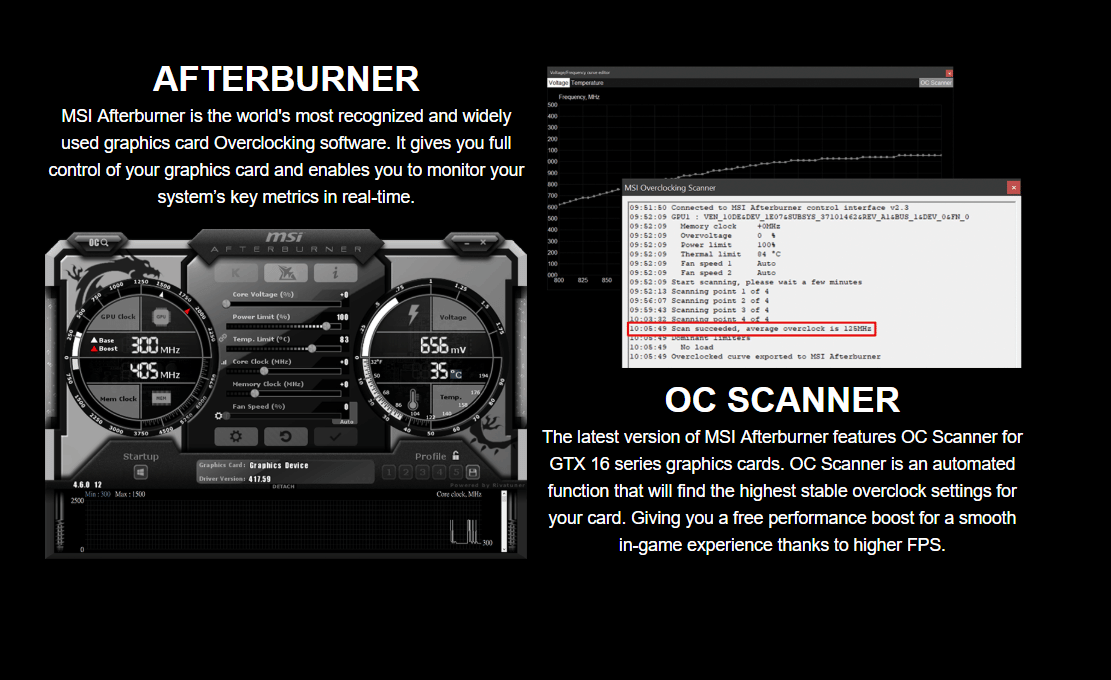Viewport: 1111px width, 680px height.
Task: Open Afterburner settings via the gear icon
Action: pos(236,437)
